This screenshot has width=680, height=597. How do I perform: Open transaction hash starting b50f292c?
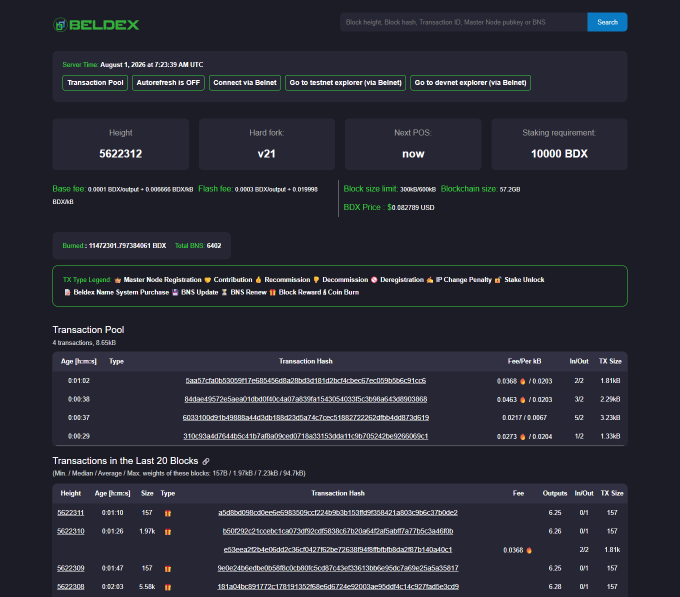pos(338,531)
